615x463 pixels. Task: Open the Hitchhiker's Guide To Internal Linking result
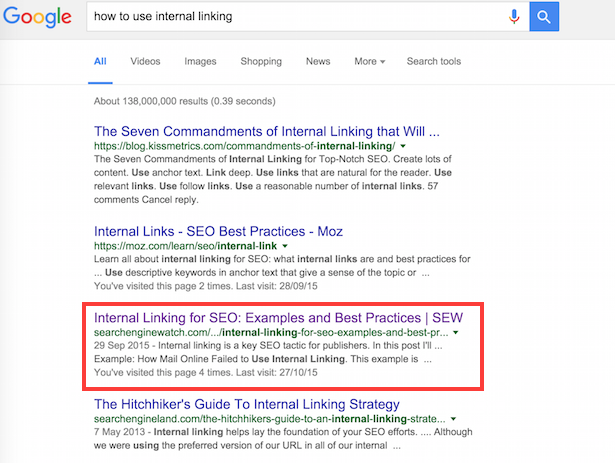coord(246,404)
